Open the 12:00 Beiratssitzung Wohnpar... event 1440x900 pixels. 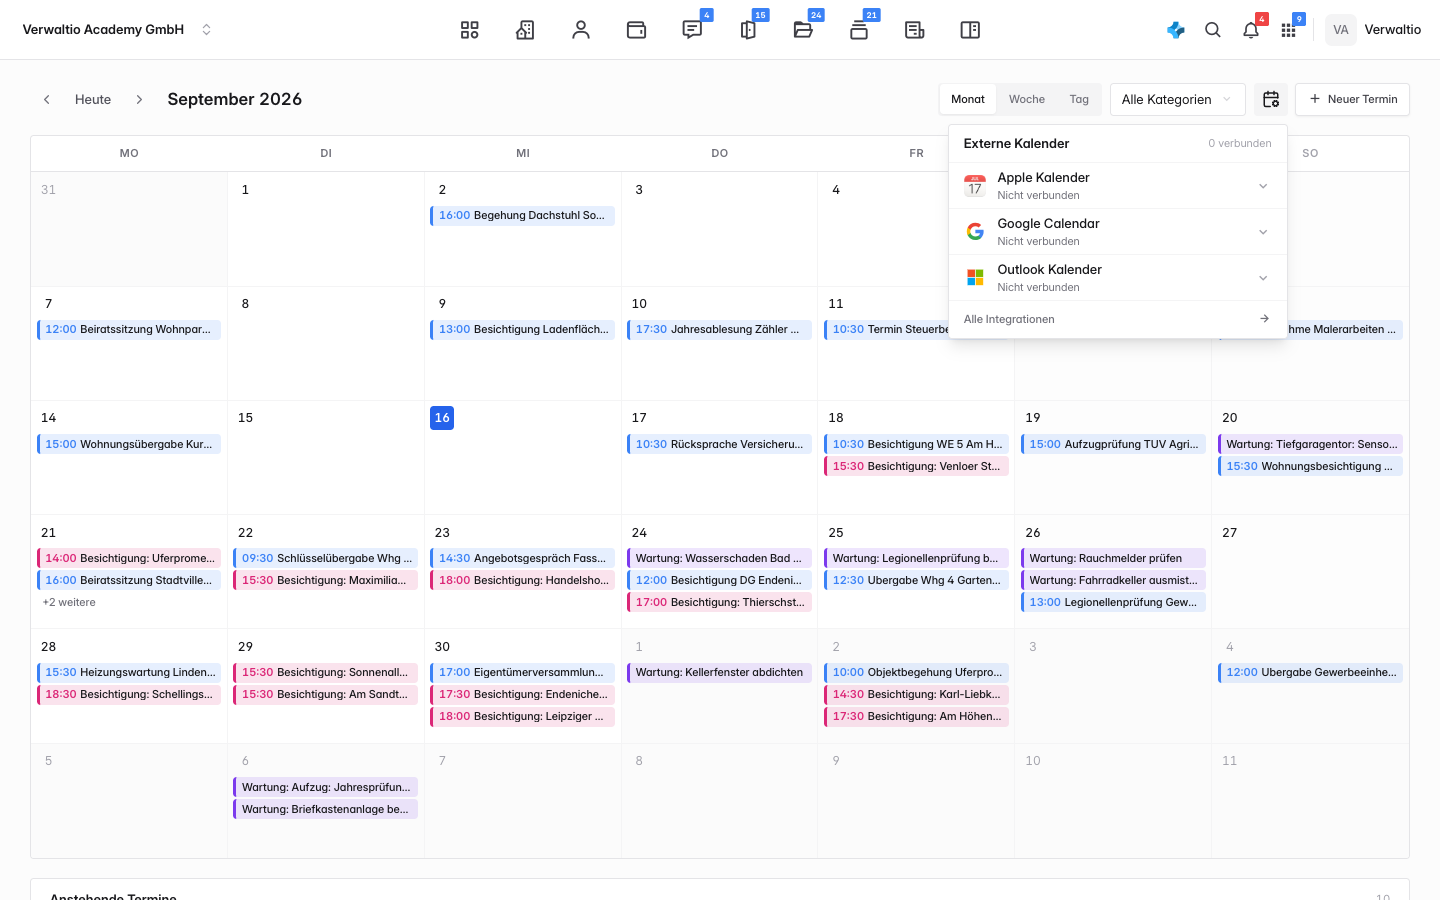(x=129, y=329)
